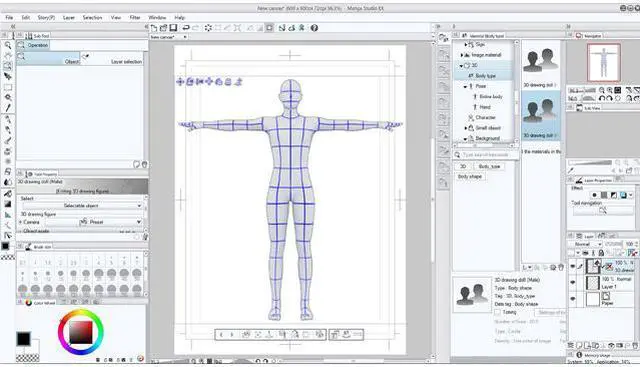Click the 3D tag button
Image resolution: width=640 pixels, height=367 pixels.
[463, 167]
